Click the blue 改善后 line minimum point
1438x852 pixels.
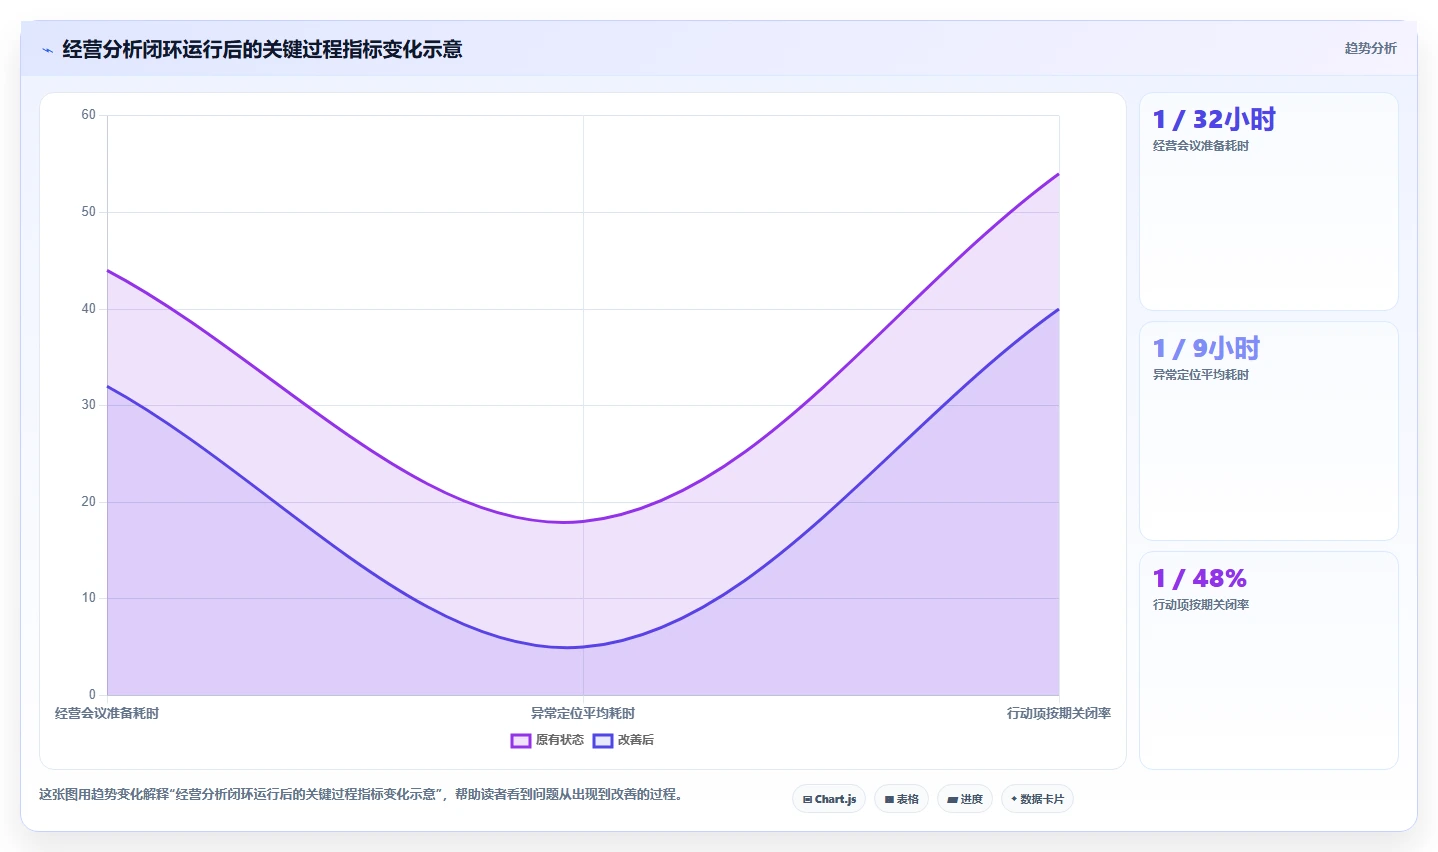pos(567,647)
